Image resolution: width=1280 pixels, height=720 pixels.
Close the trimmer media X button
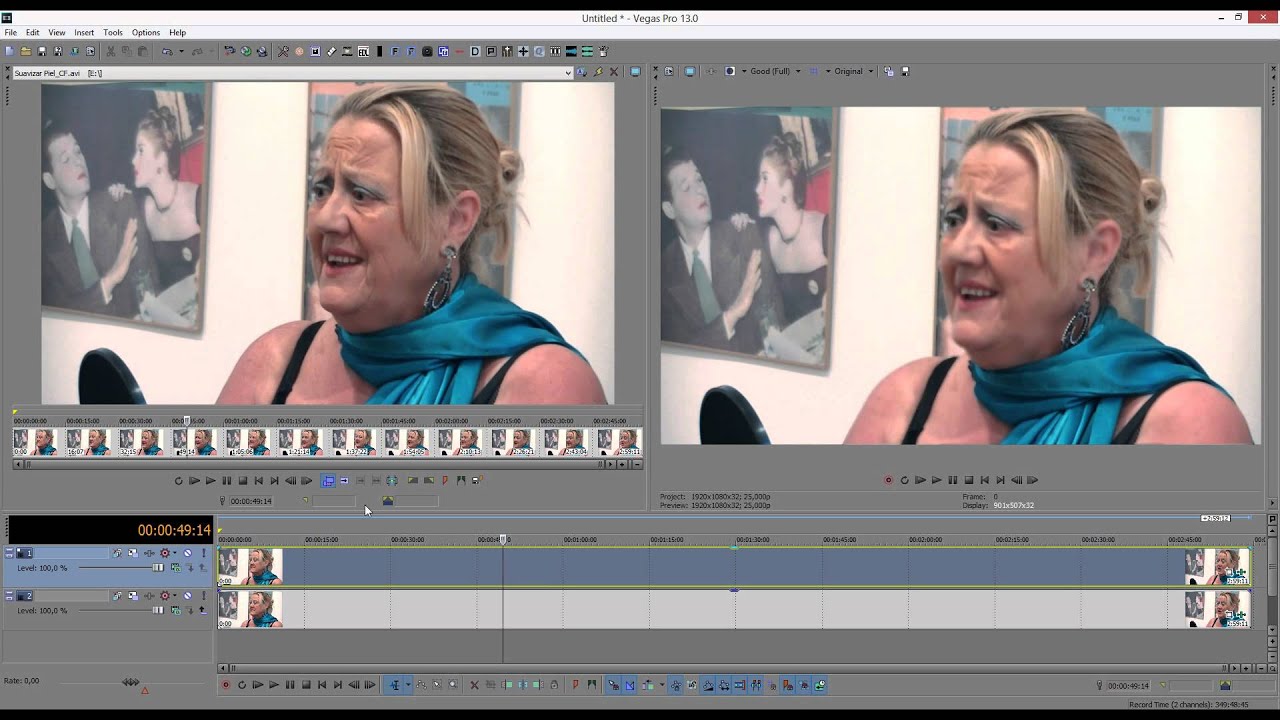(x=614, y=72)
